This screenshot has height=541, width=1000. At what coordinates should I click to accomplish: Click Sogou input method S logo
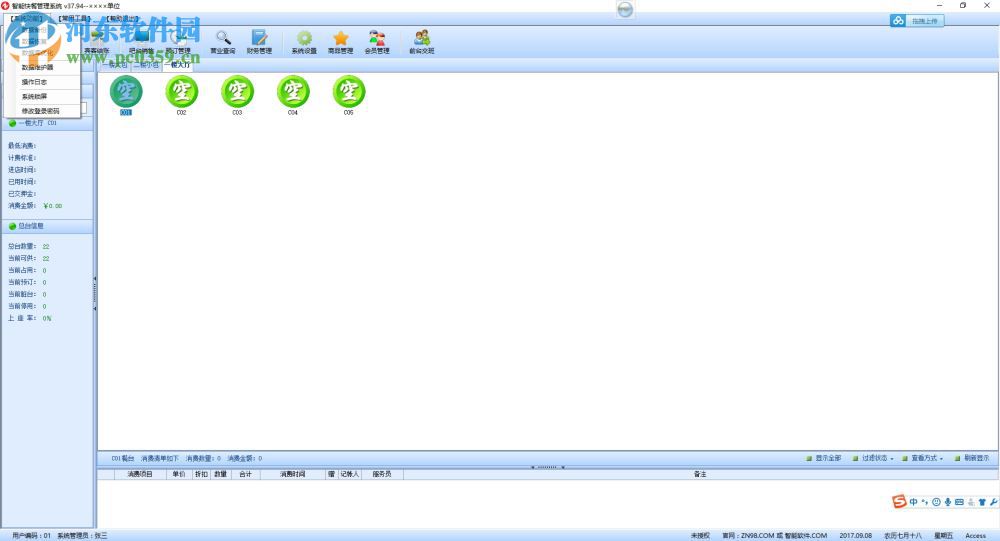[x=899, y=501]
